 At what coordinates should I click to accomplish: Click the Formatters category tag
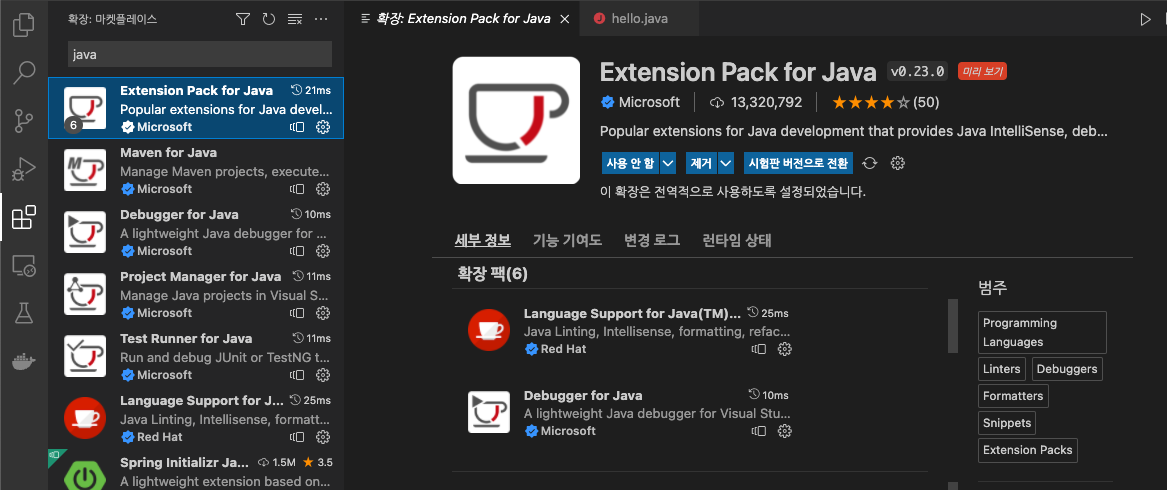pos(1013,395)
